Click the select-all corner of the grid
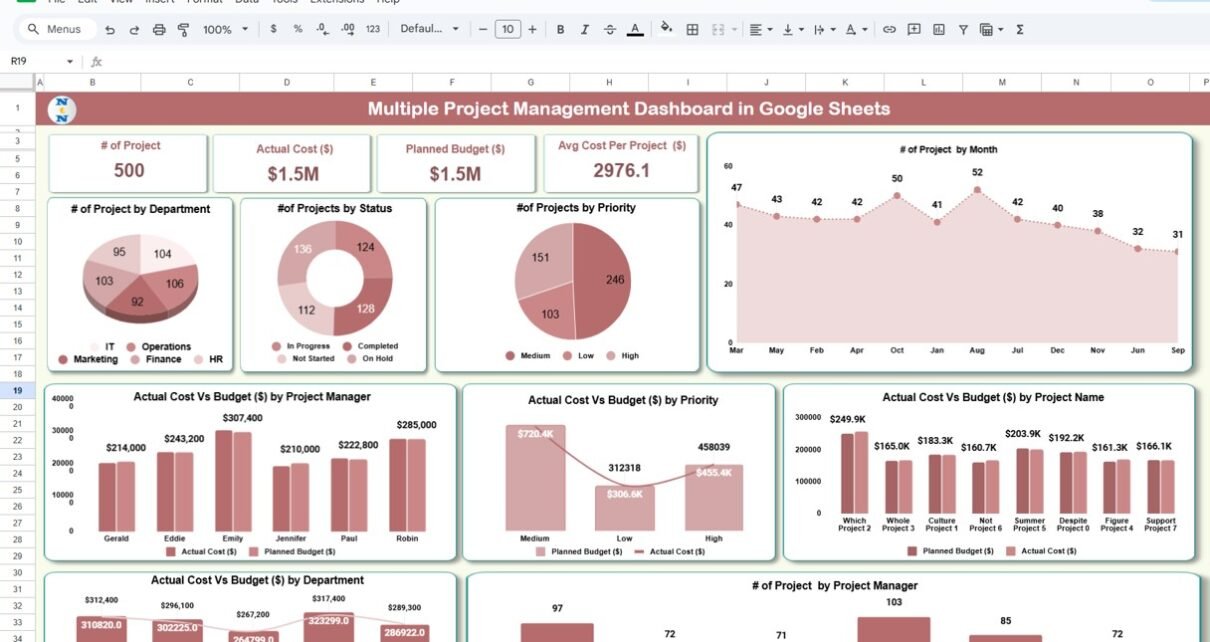 point(18,81)
